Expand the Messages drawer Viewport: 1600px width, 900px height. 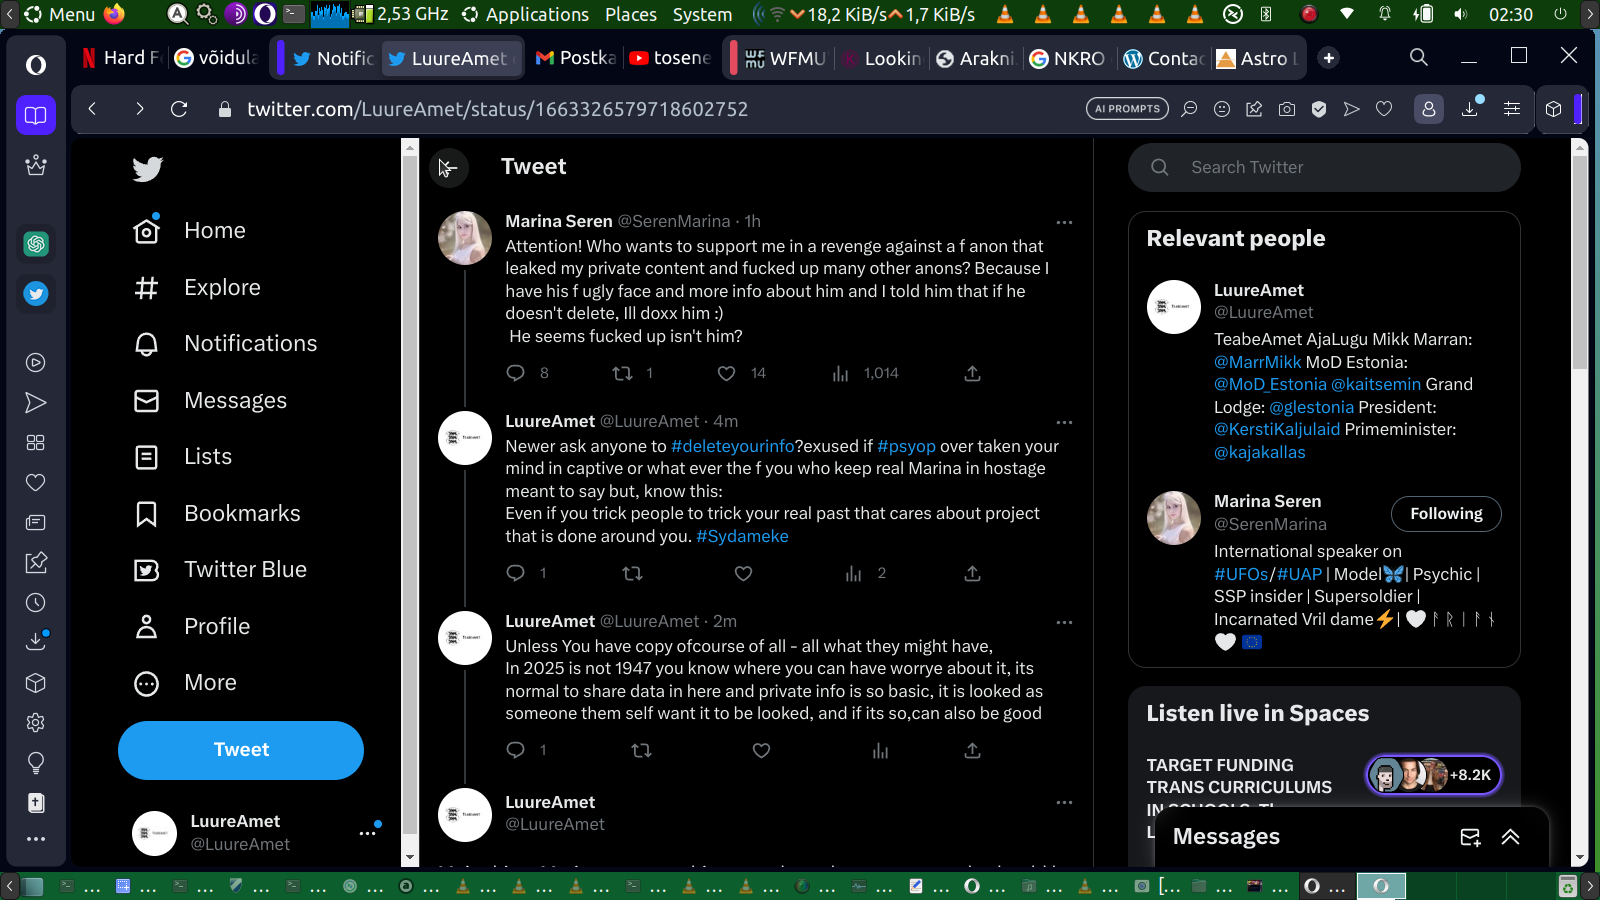point(1510,837)
